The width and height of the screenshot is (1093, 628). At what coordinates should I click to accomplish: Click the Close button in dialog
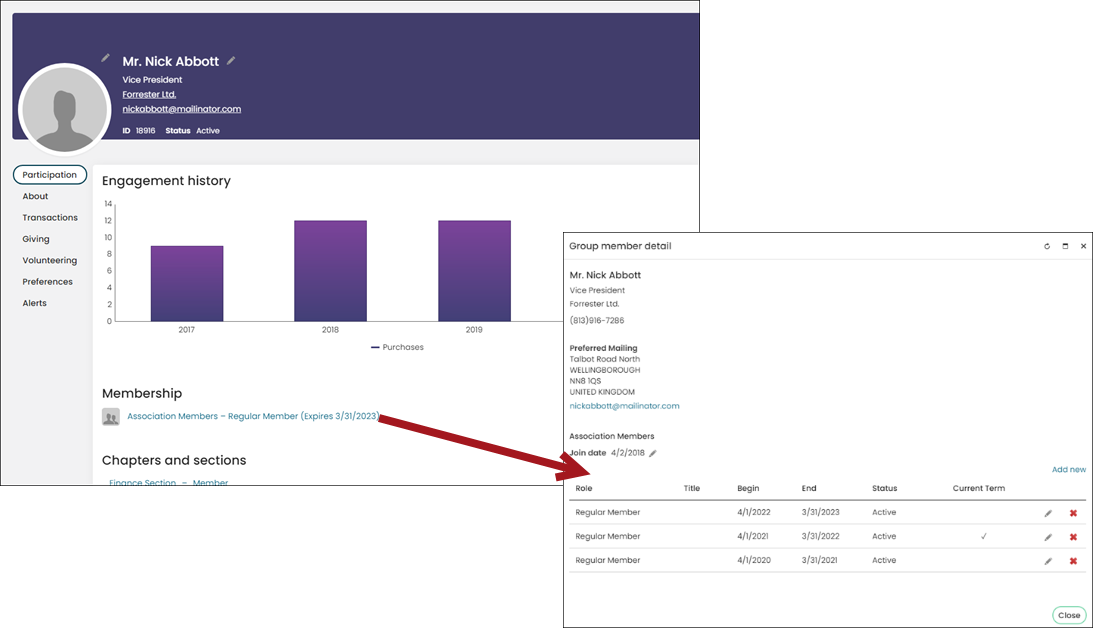pyautogui.click(x=1069, y=615)
